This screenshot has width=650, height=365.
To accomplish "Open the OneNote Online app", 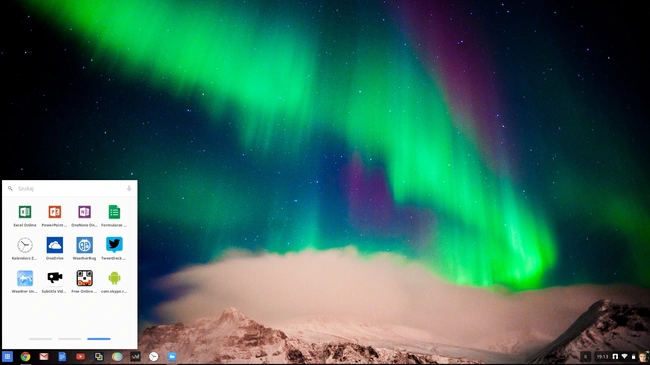I will click(x=84, y=216).
